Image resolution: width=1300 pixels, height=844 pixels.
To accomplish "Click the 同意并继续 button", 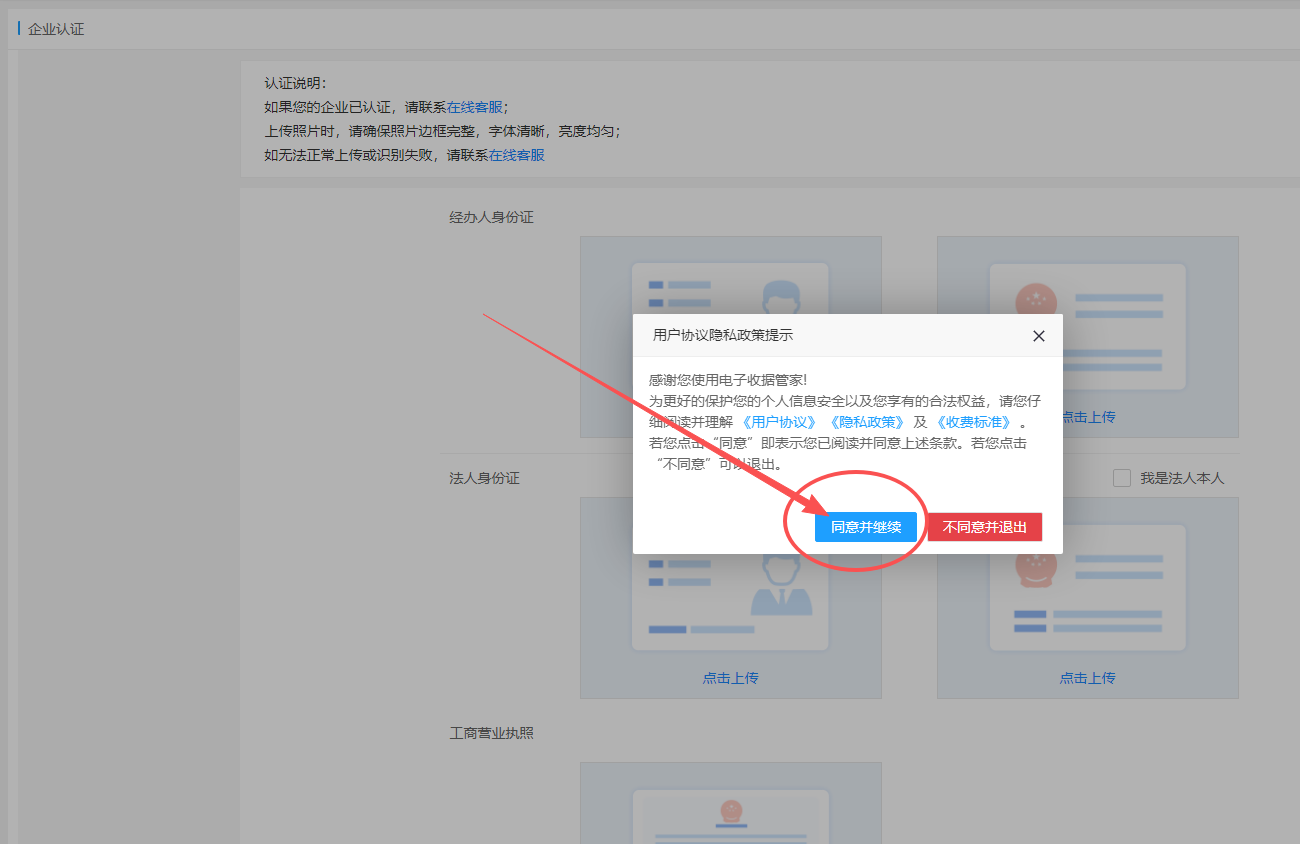I will pos(865,527).
